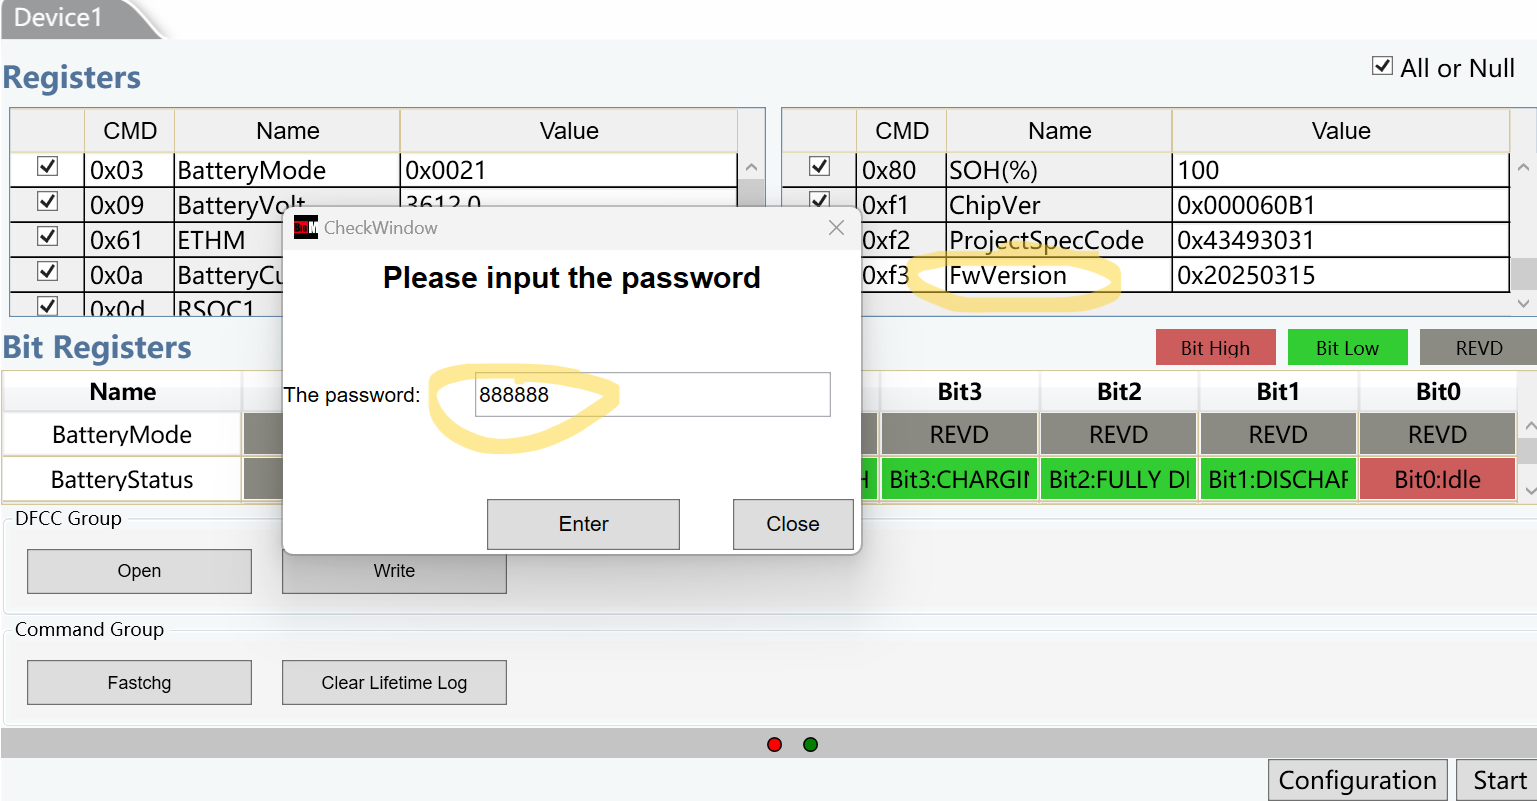Uncheck the BatteryMode 0x03 row checkbox
Image resolution: width=1537 pixels, height=801 pixels.
click(47, 167)
